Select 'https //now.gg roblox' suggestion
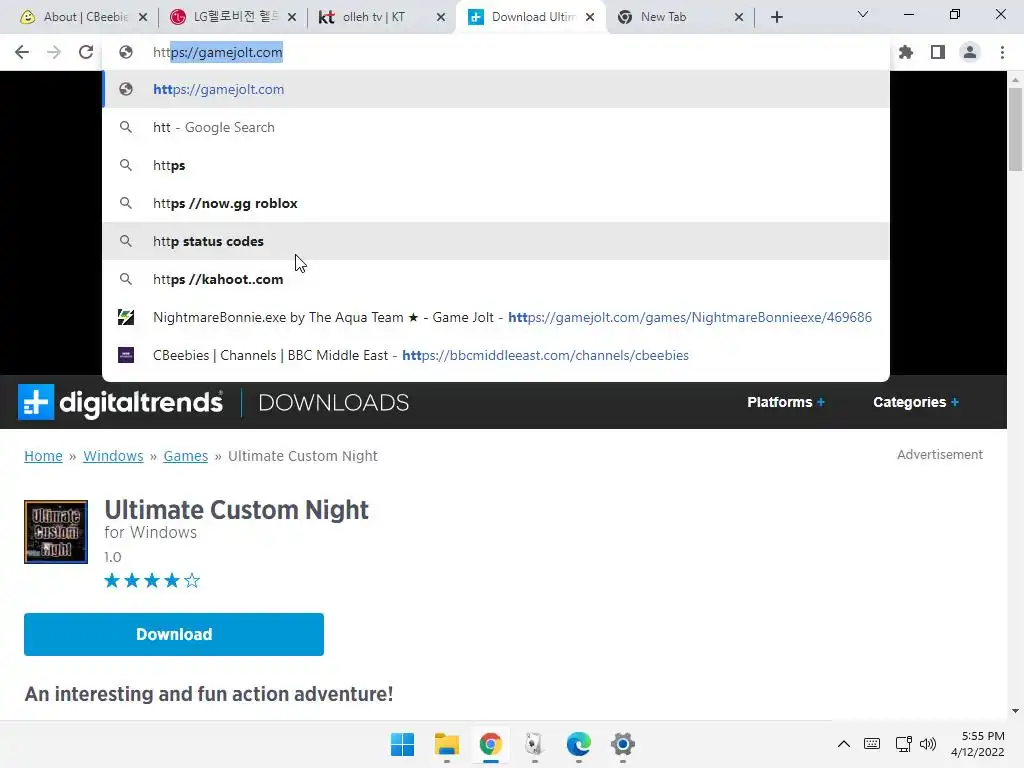Screen dimensions: 1024x768 pyautogui.click(x=496, y=203)
